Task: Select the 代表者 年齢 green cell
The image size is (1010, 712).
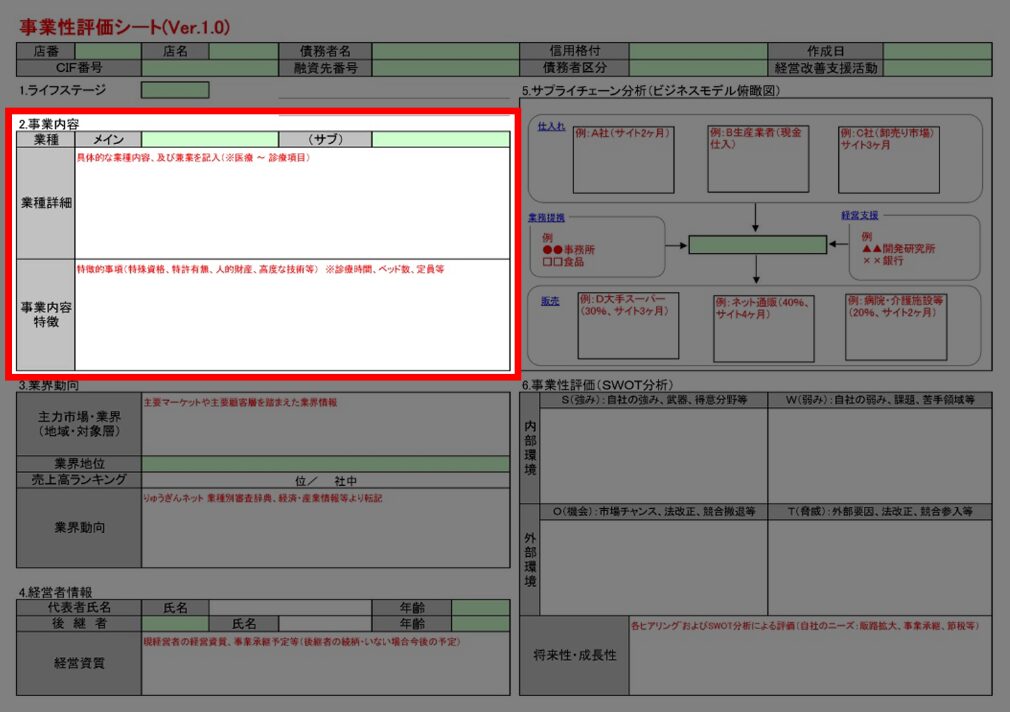Action: click(481, 608)
